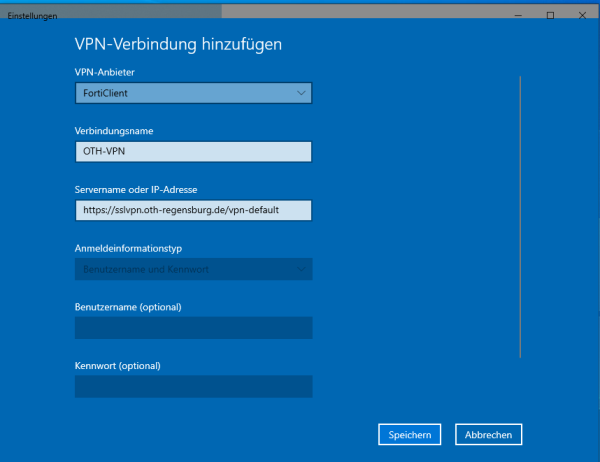
Task: Save the VPN connection with Speichern
Action: (x=409, y=434)
